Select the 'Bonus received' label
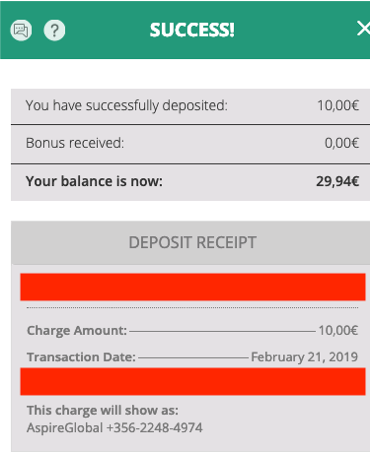Image resolution: width=370 pixels, height=452 pixels. pyautogui.click(x=75, y=143)
